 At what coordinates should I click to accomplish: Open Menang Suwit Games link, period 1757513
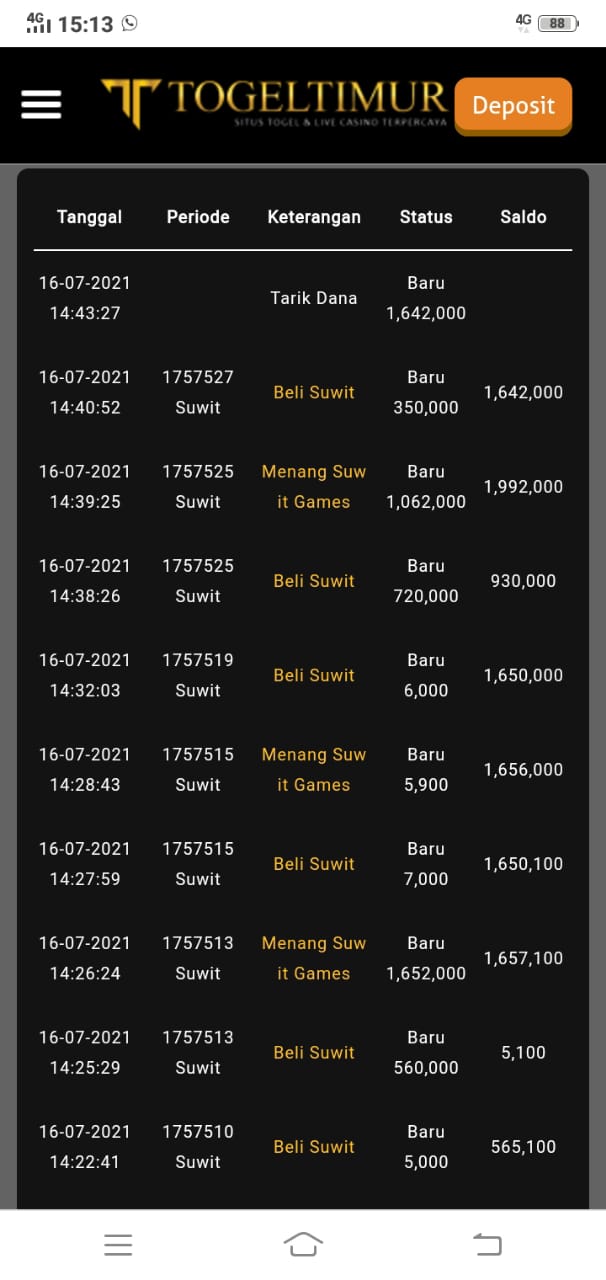(314, 958)
